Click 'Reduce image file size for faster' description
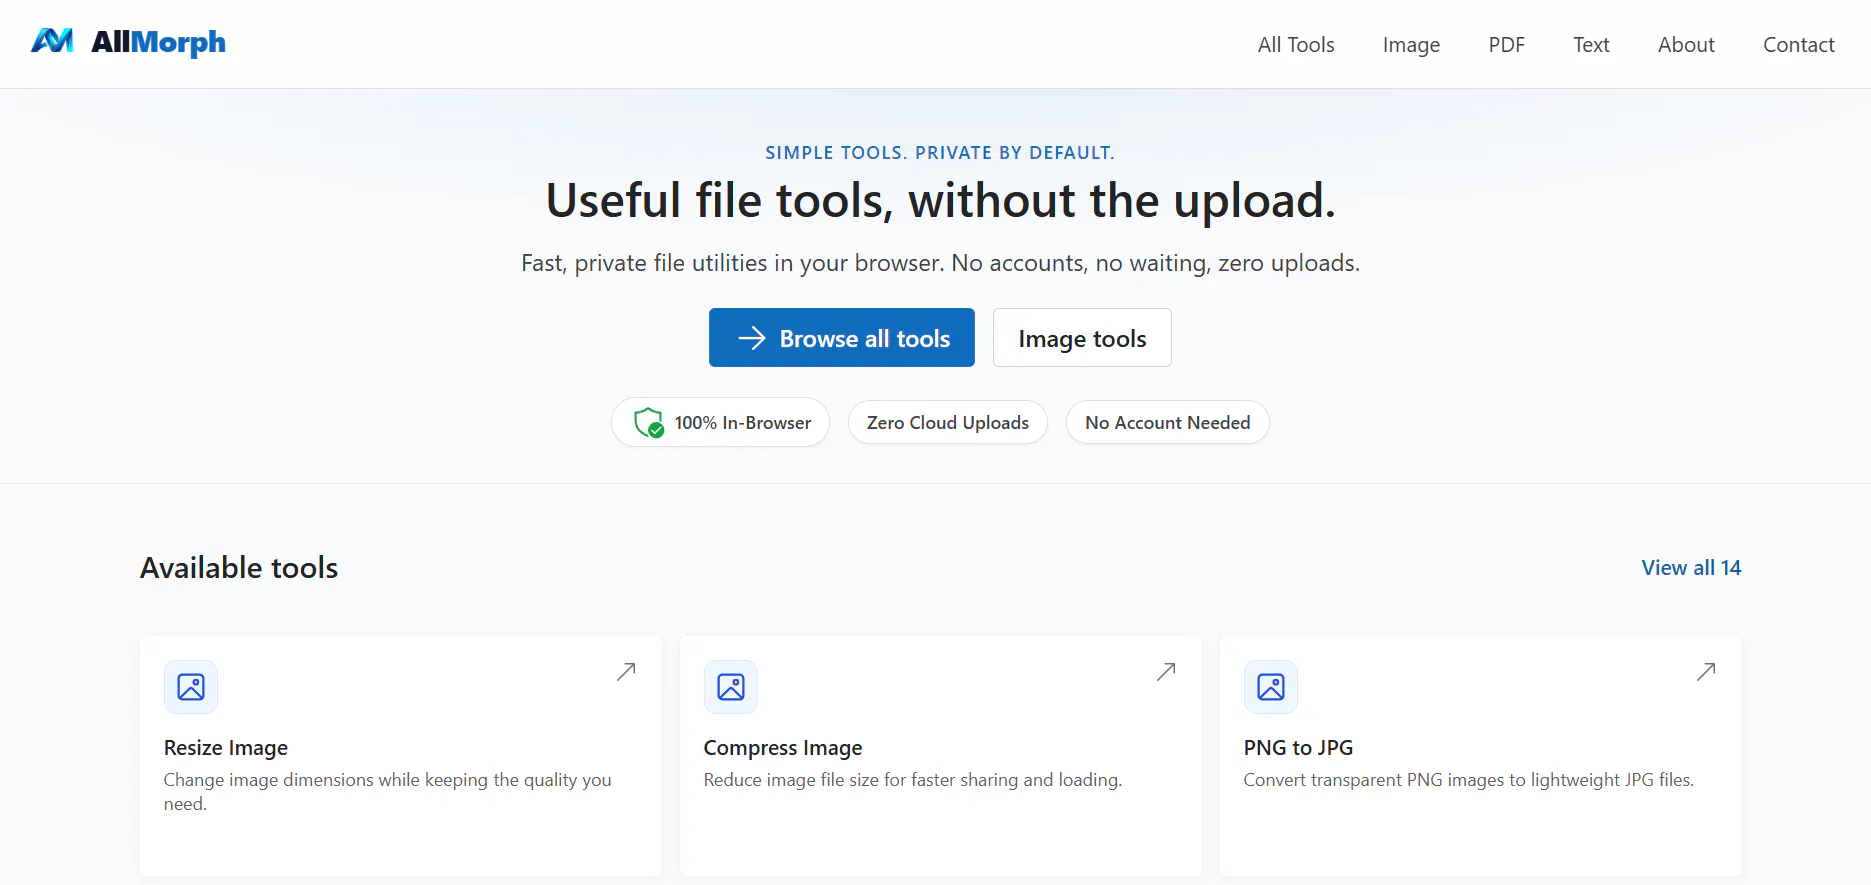 tap(913, 780)
